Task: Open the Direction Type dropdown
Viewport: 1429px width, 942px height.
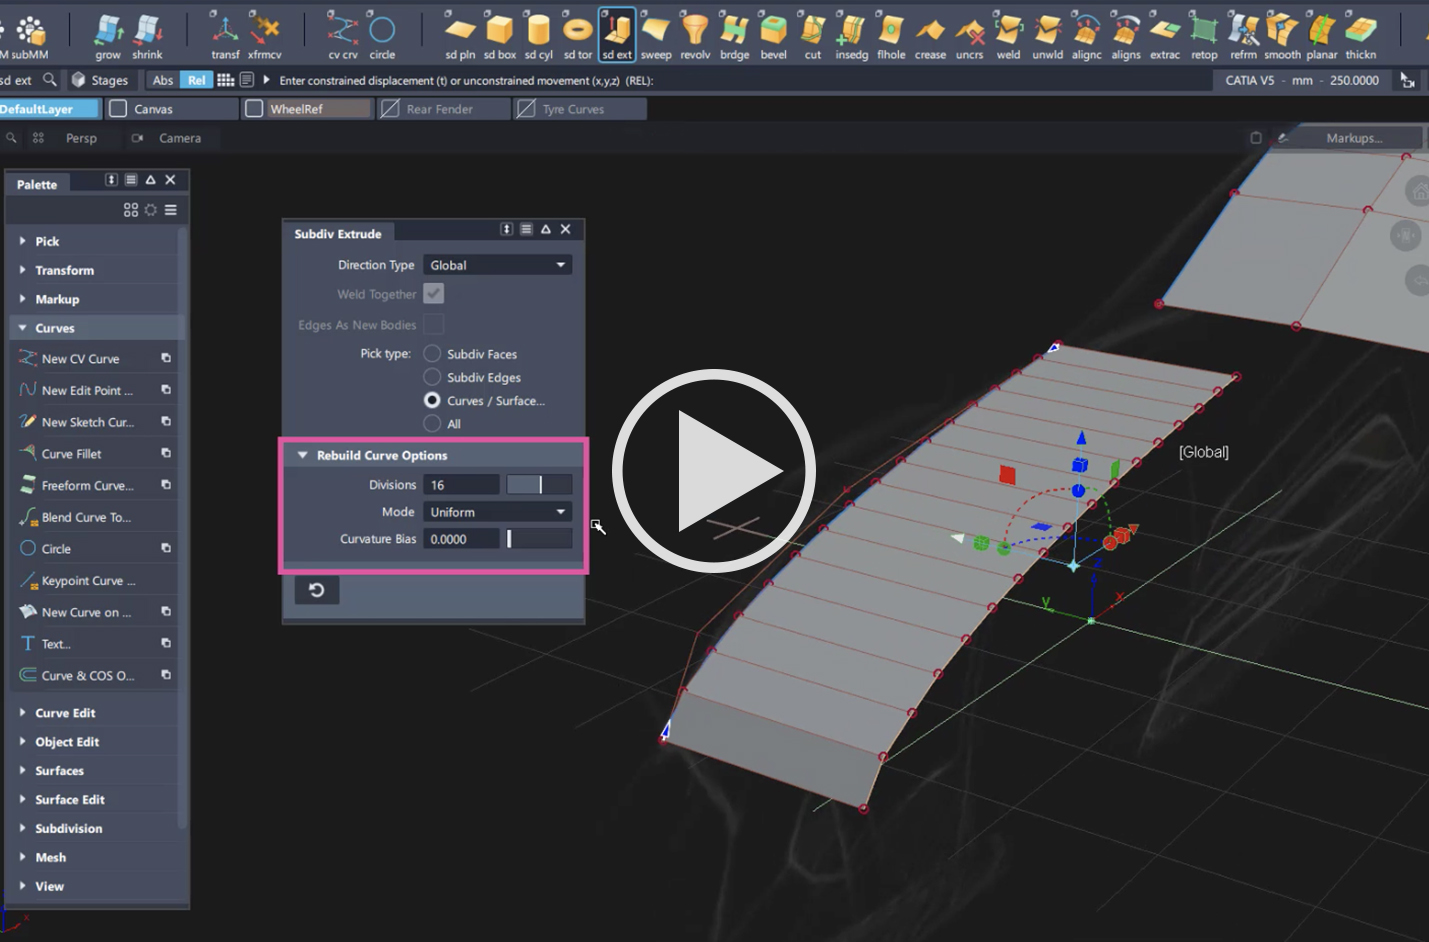Action: click(x=497, y=264)
